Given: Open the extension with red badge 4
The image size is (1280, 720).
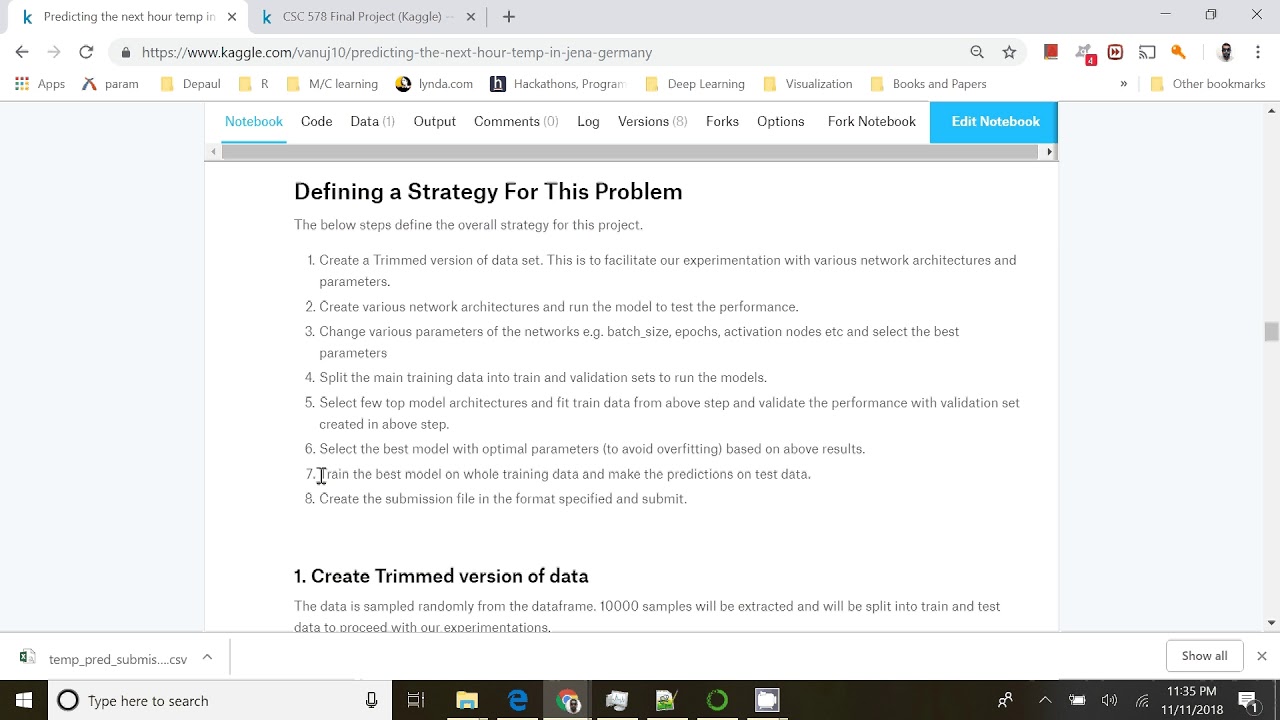Looking at the screenshot, I should (x=1084, y=53).
